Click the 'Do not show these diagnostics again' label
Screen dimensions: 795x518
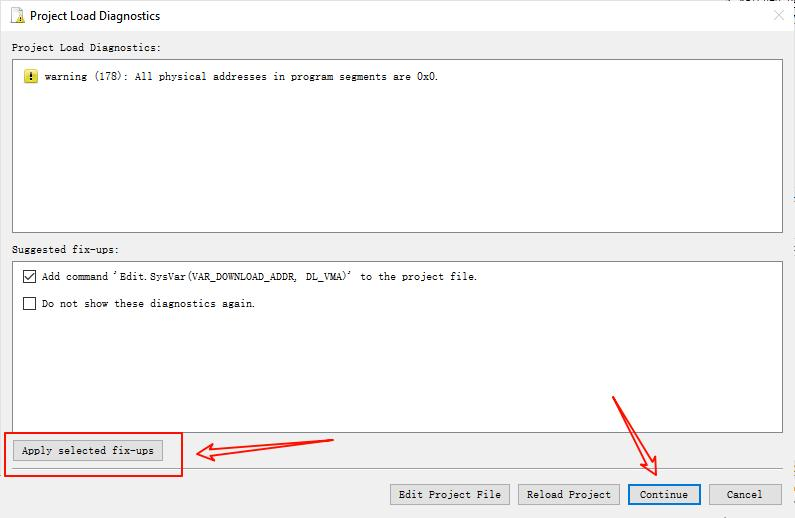click(x=148, y=303)
